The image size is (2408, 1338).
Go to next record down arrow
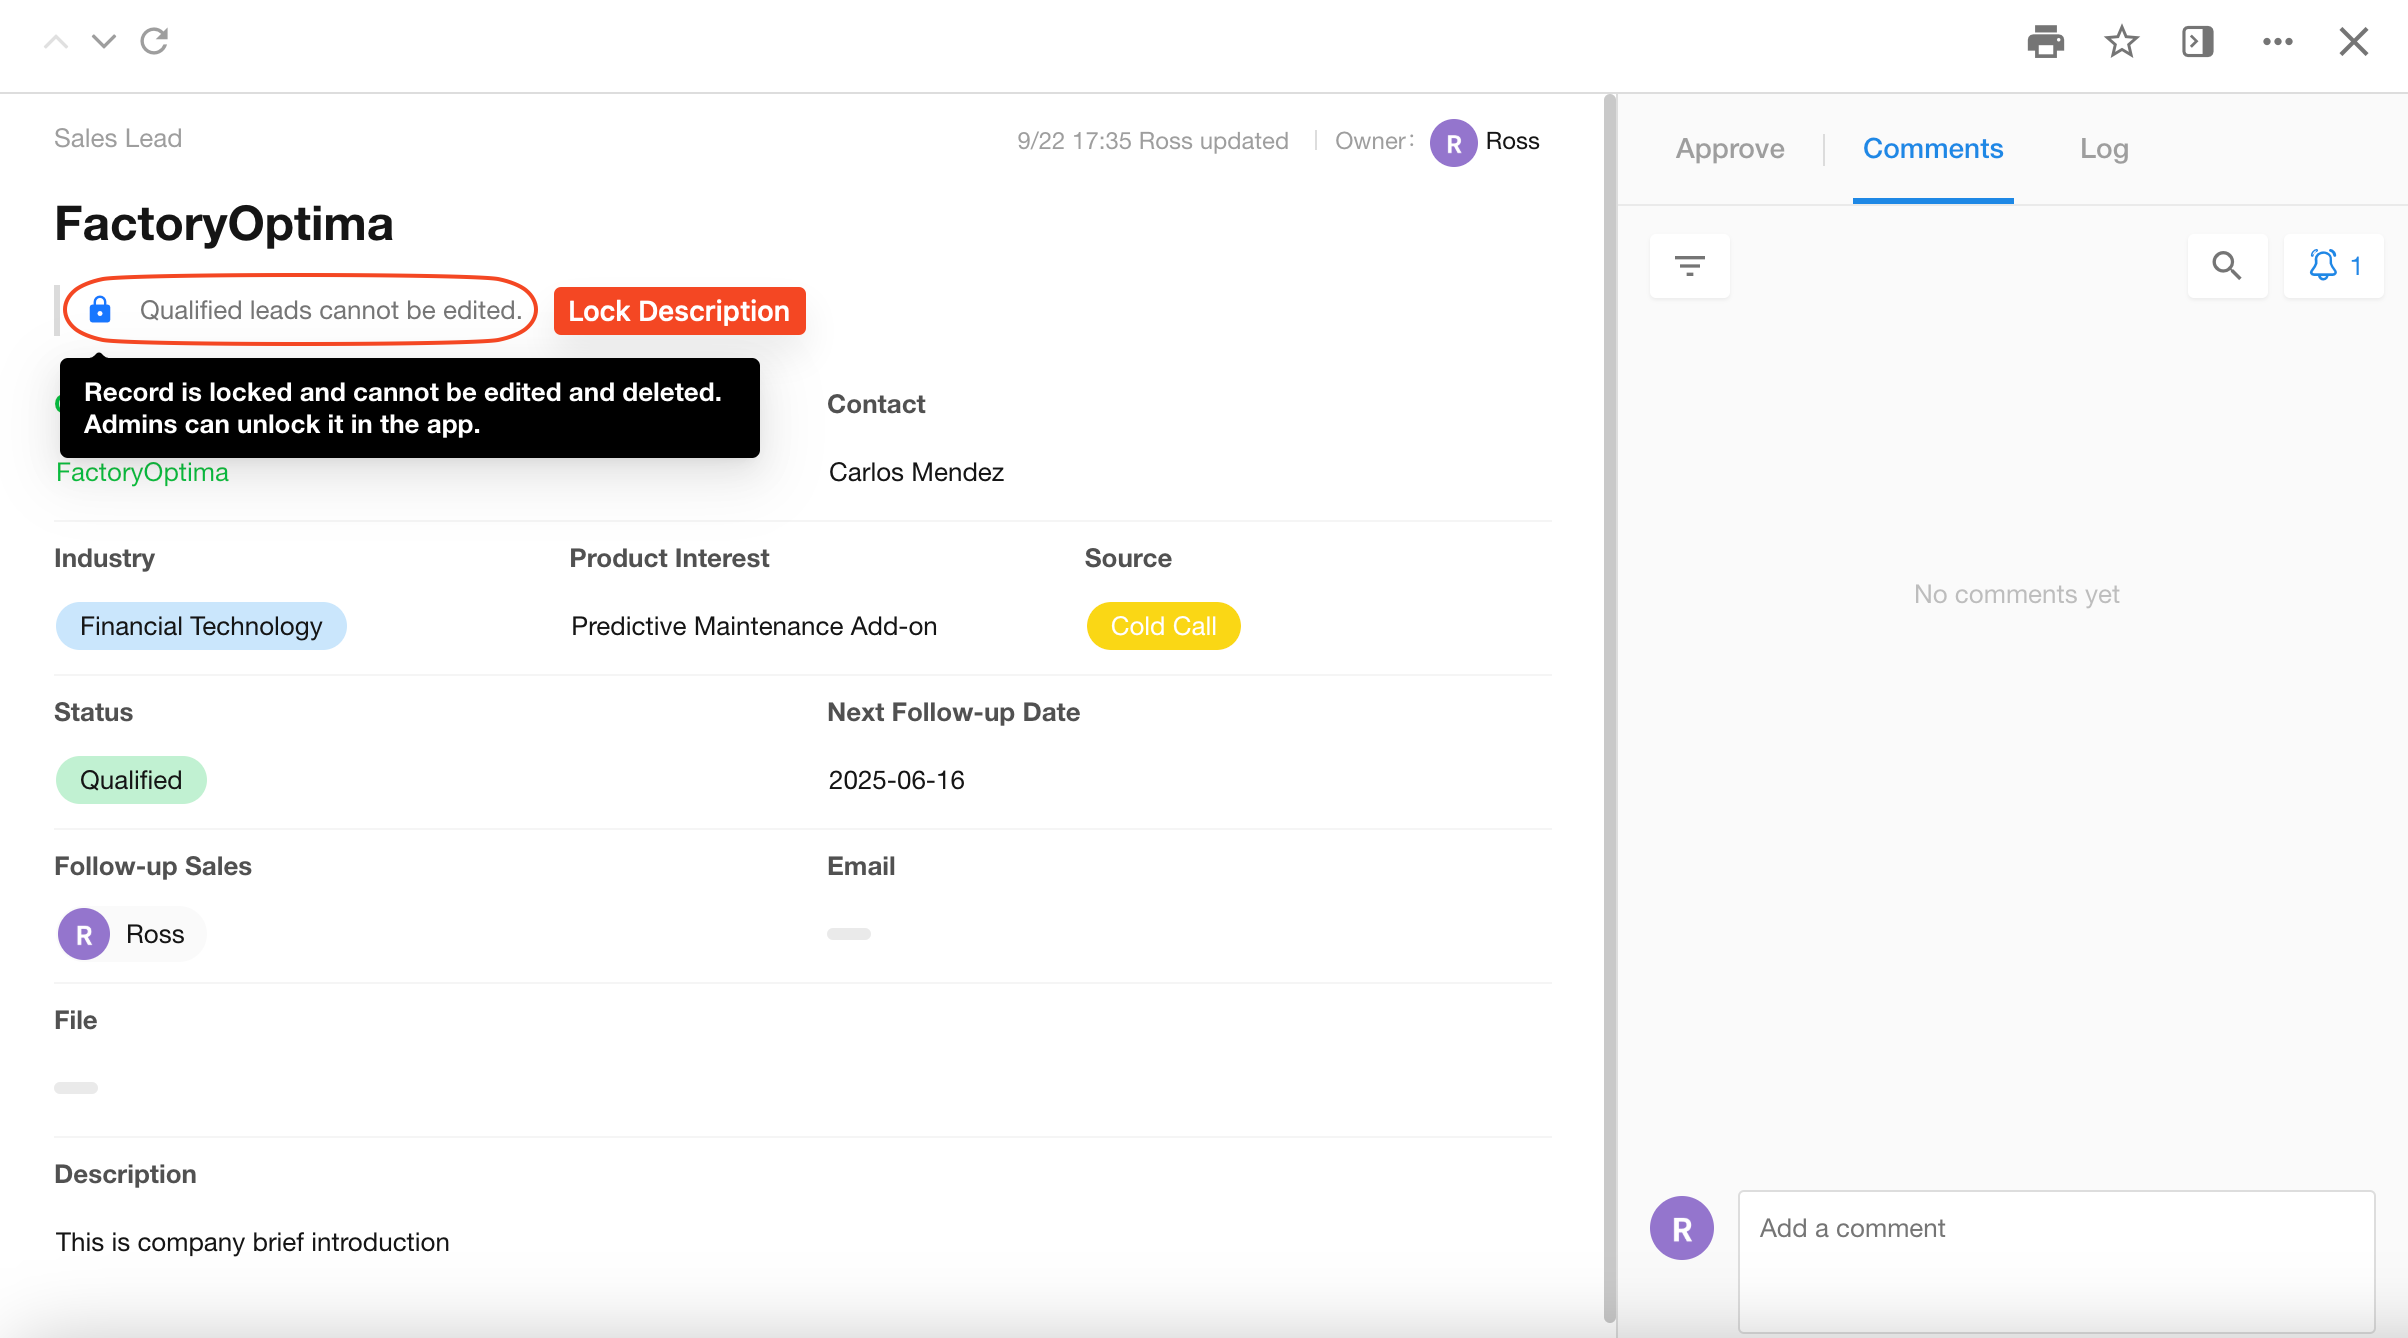click(104, 42)
